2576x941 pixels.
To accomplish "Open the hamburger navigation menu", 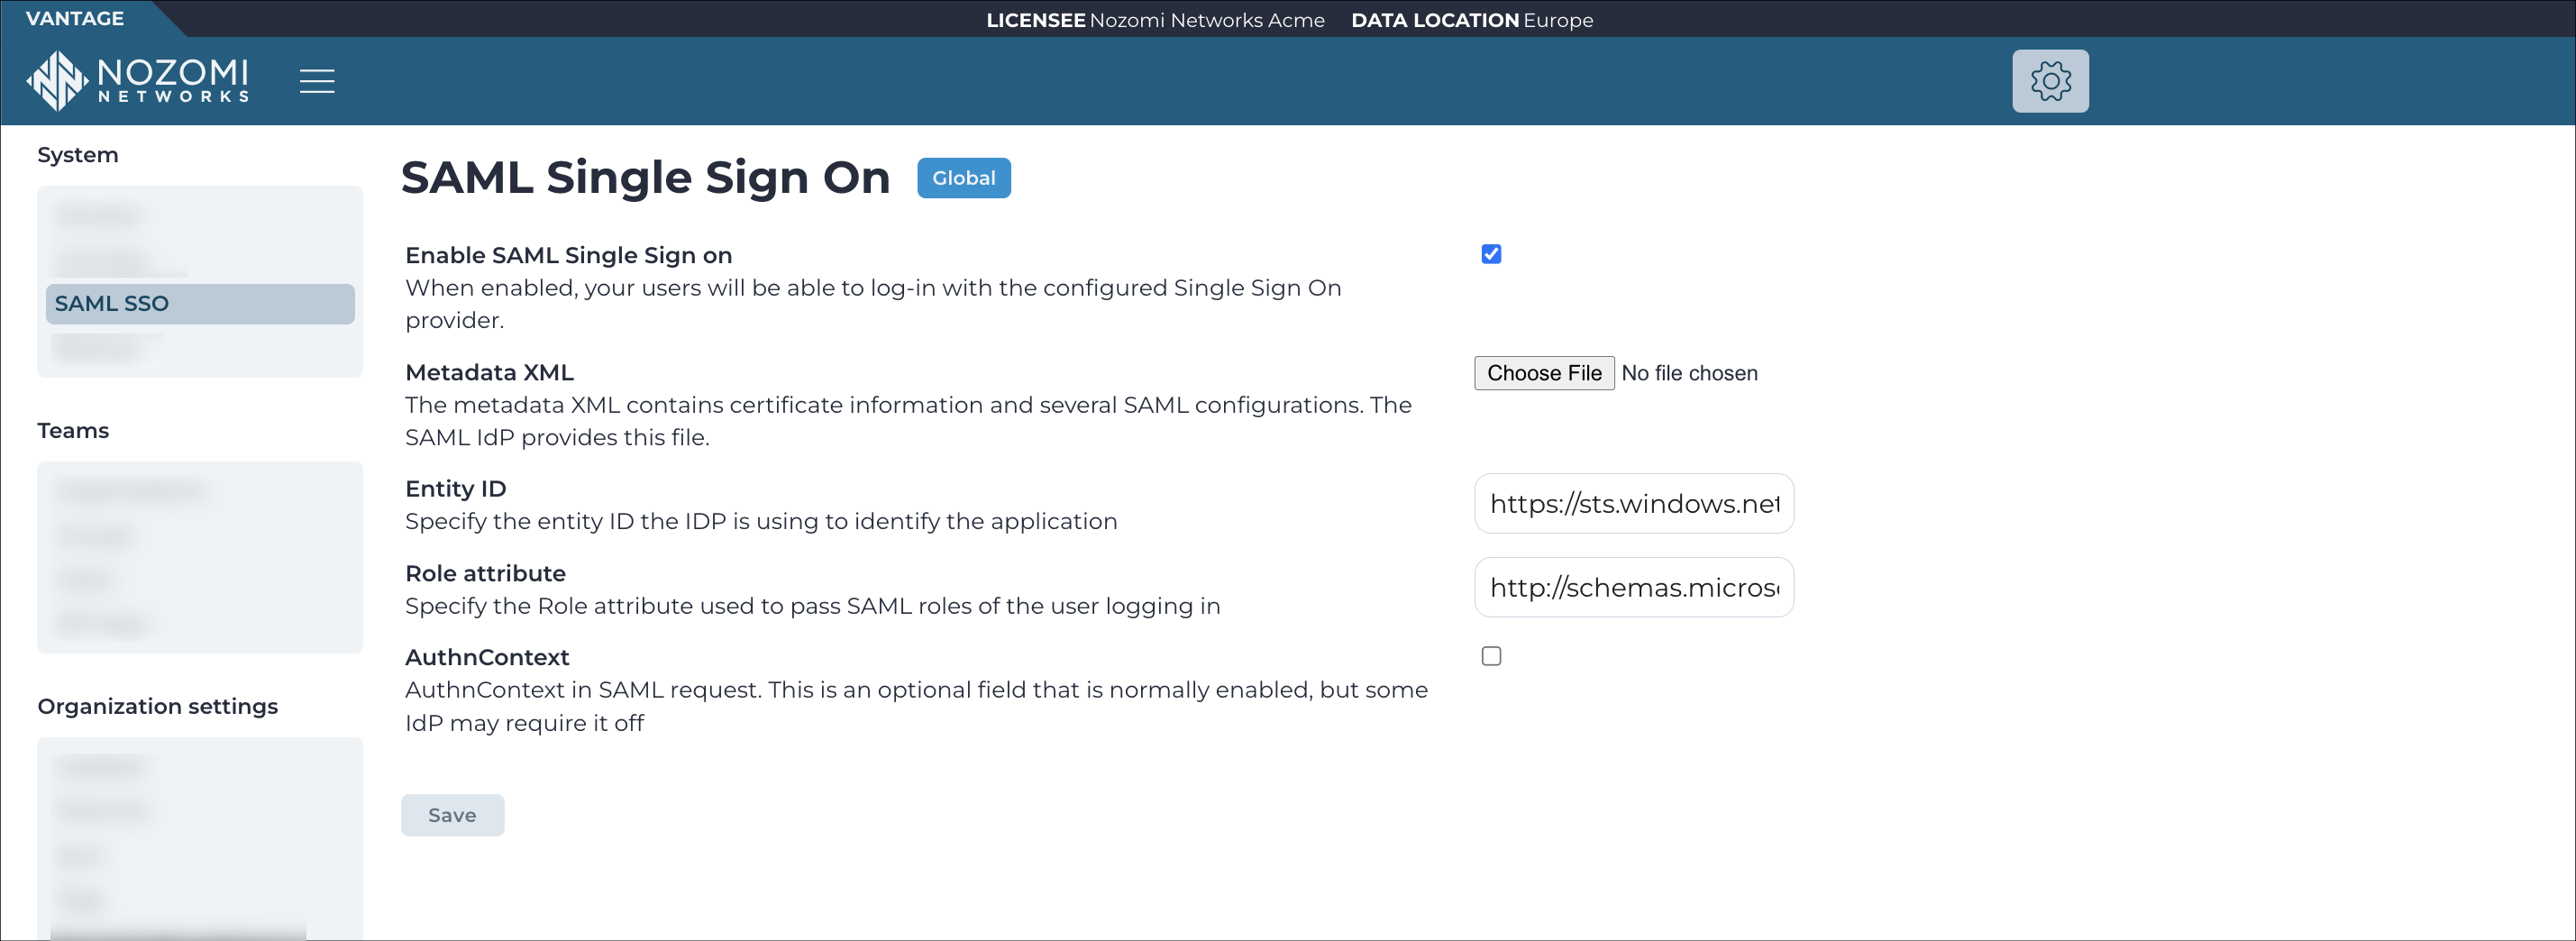I will (317, 81).
